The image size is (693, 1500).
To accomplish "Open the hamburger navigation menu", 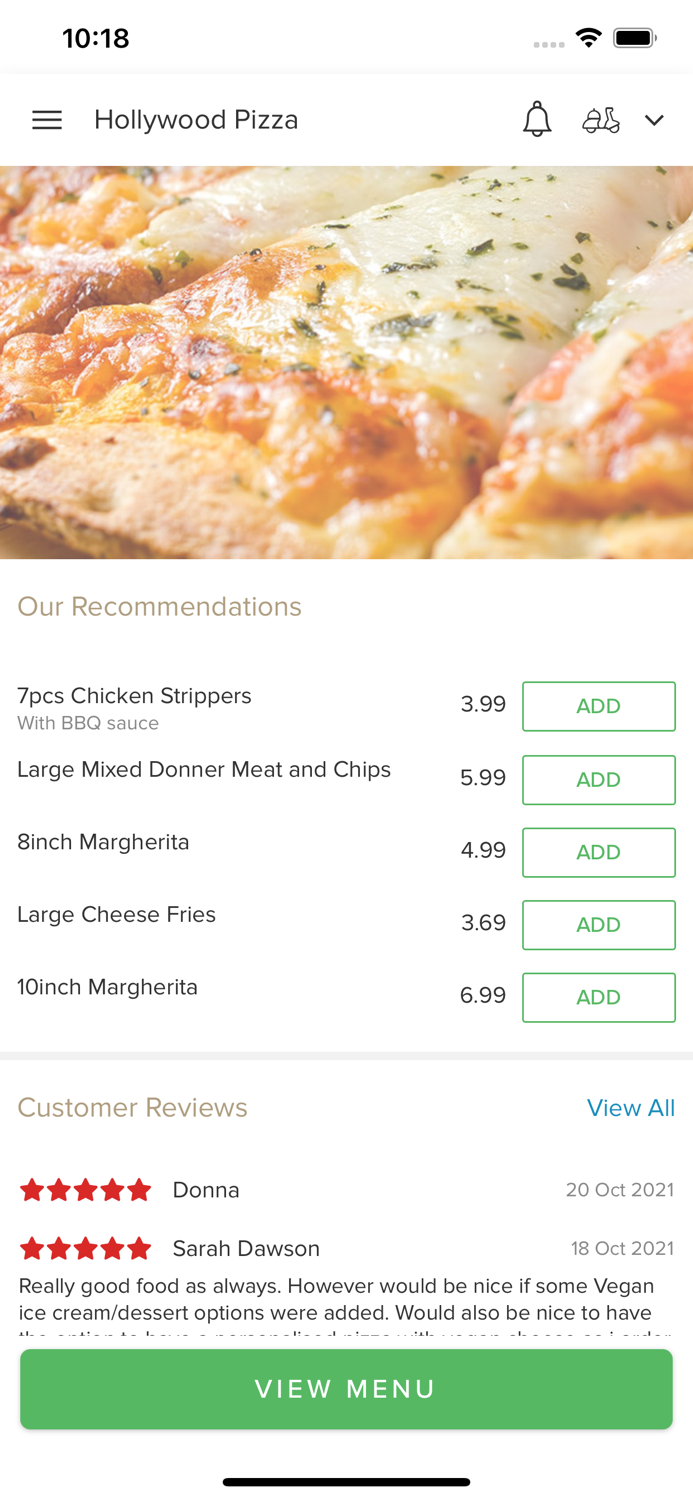I will pyautogui.click(x=46, y=119).
